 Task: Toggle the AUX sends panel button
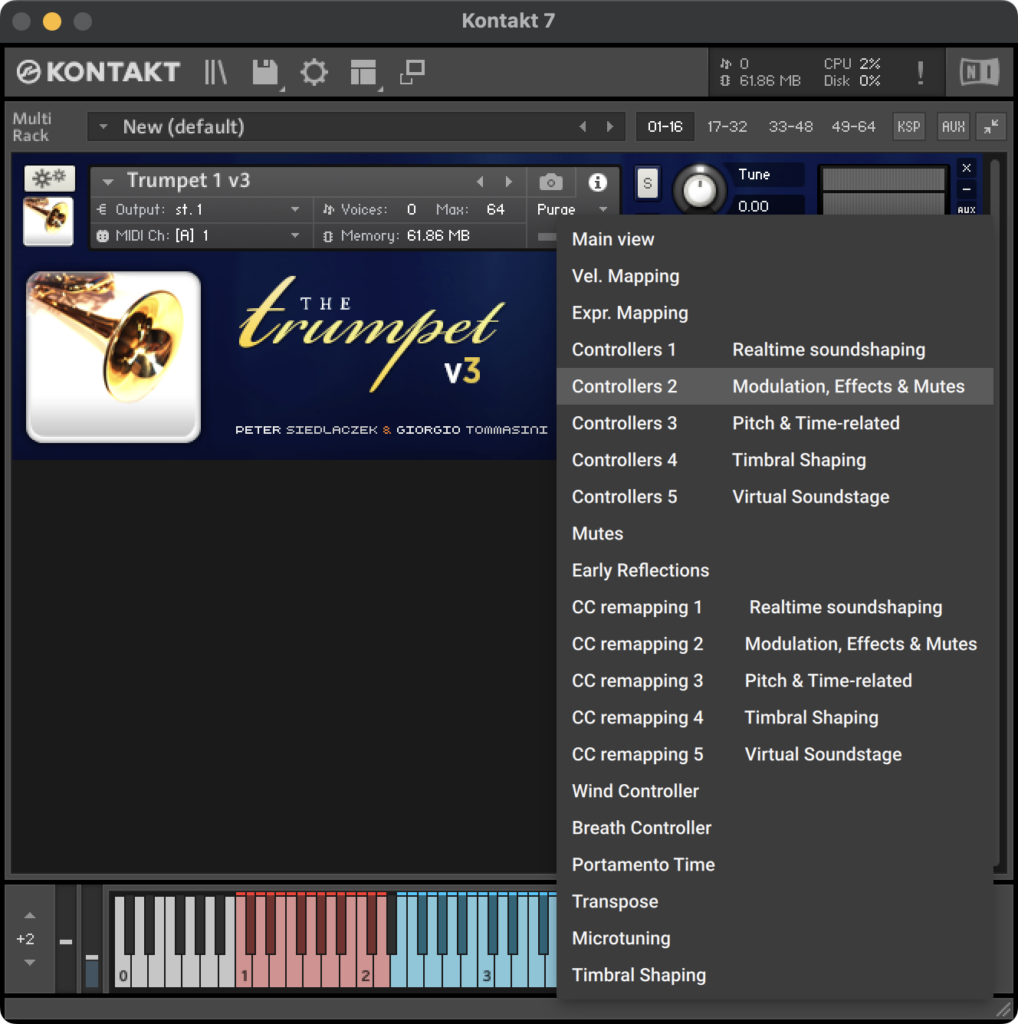tap(953, 127)
